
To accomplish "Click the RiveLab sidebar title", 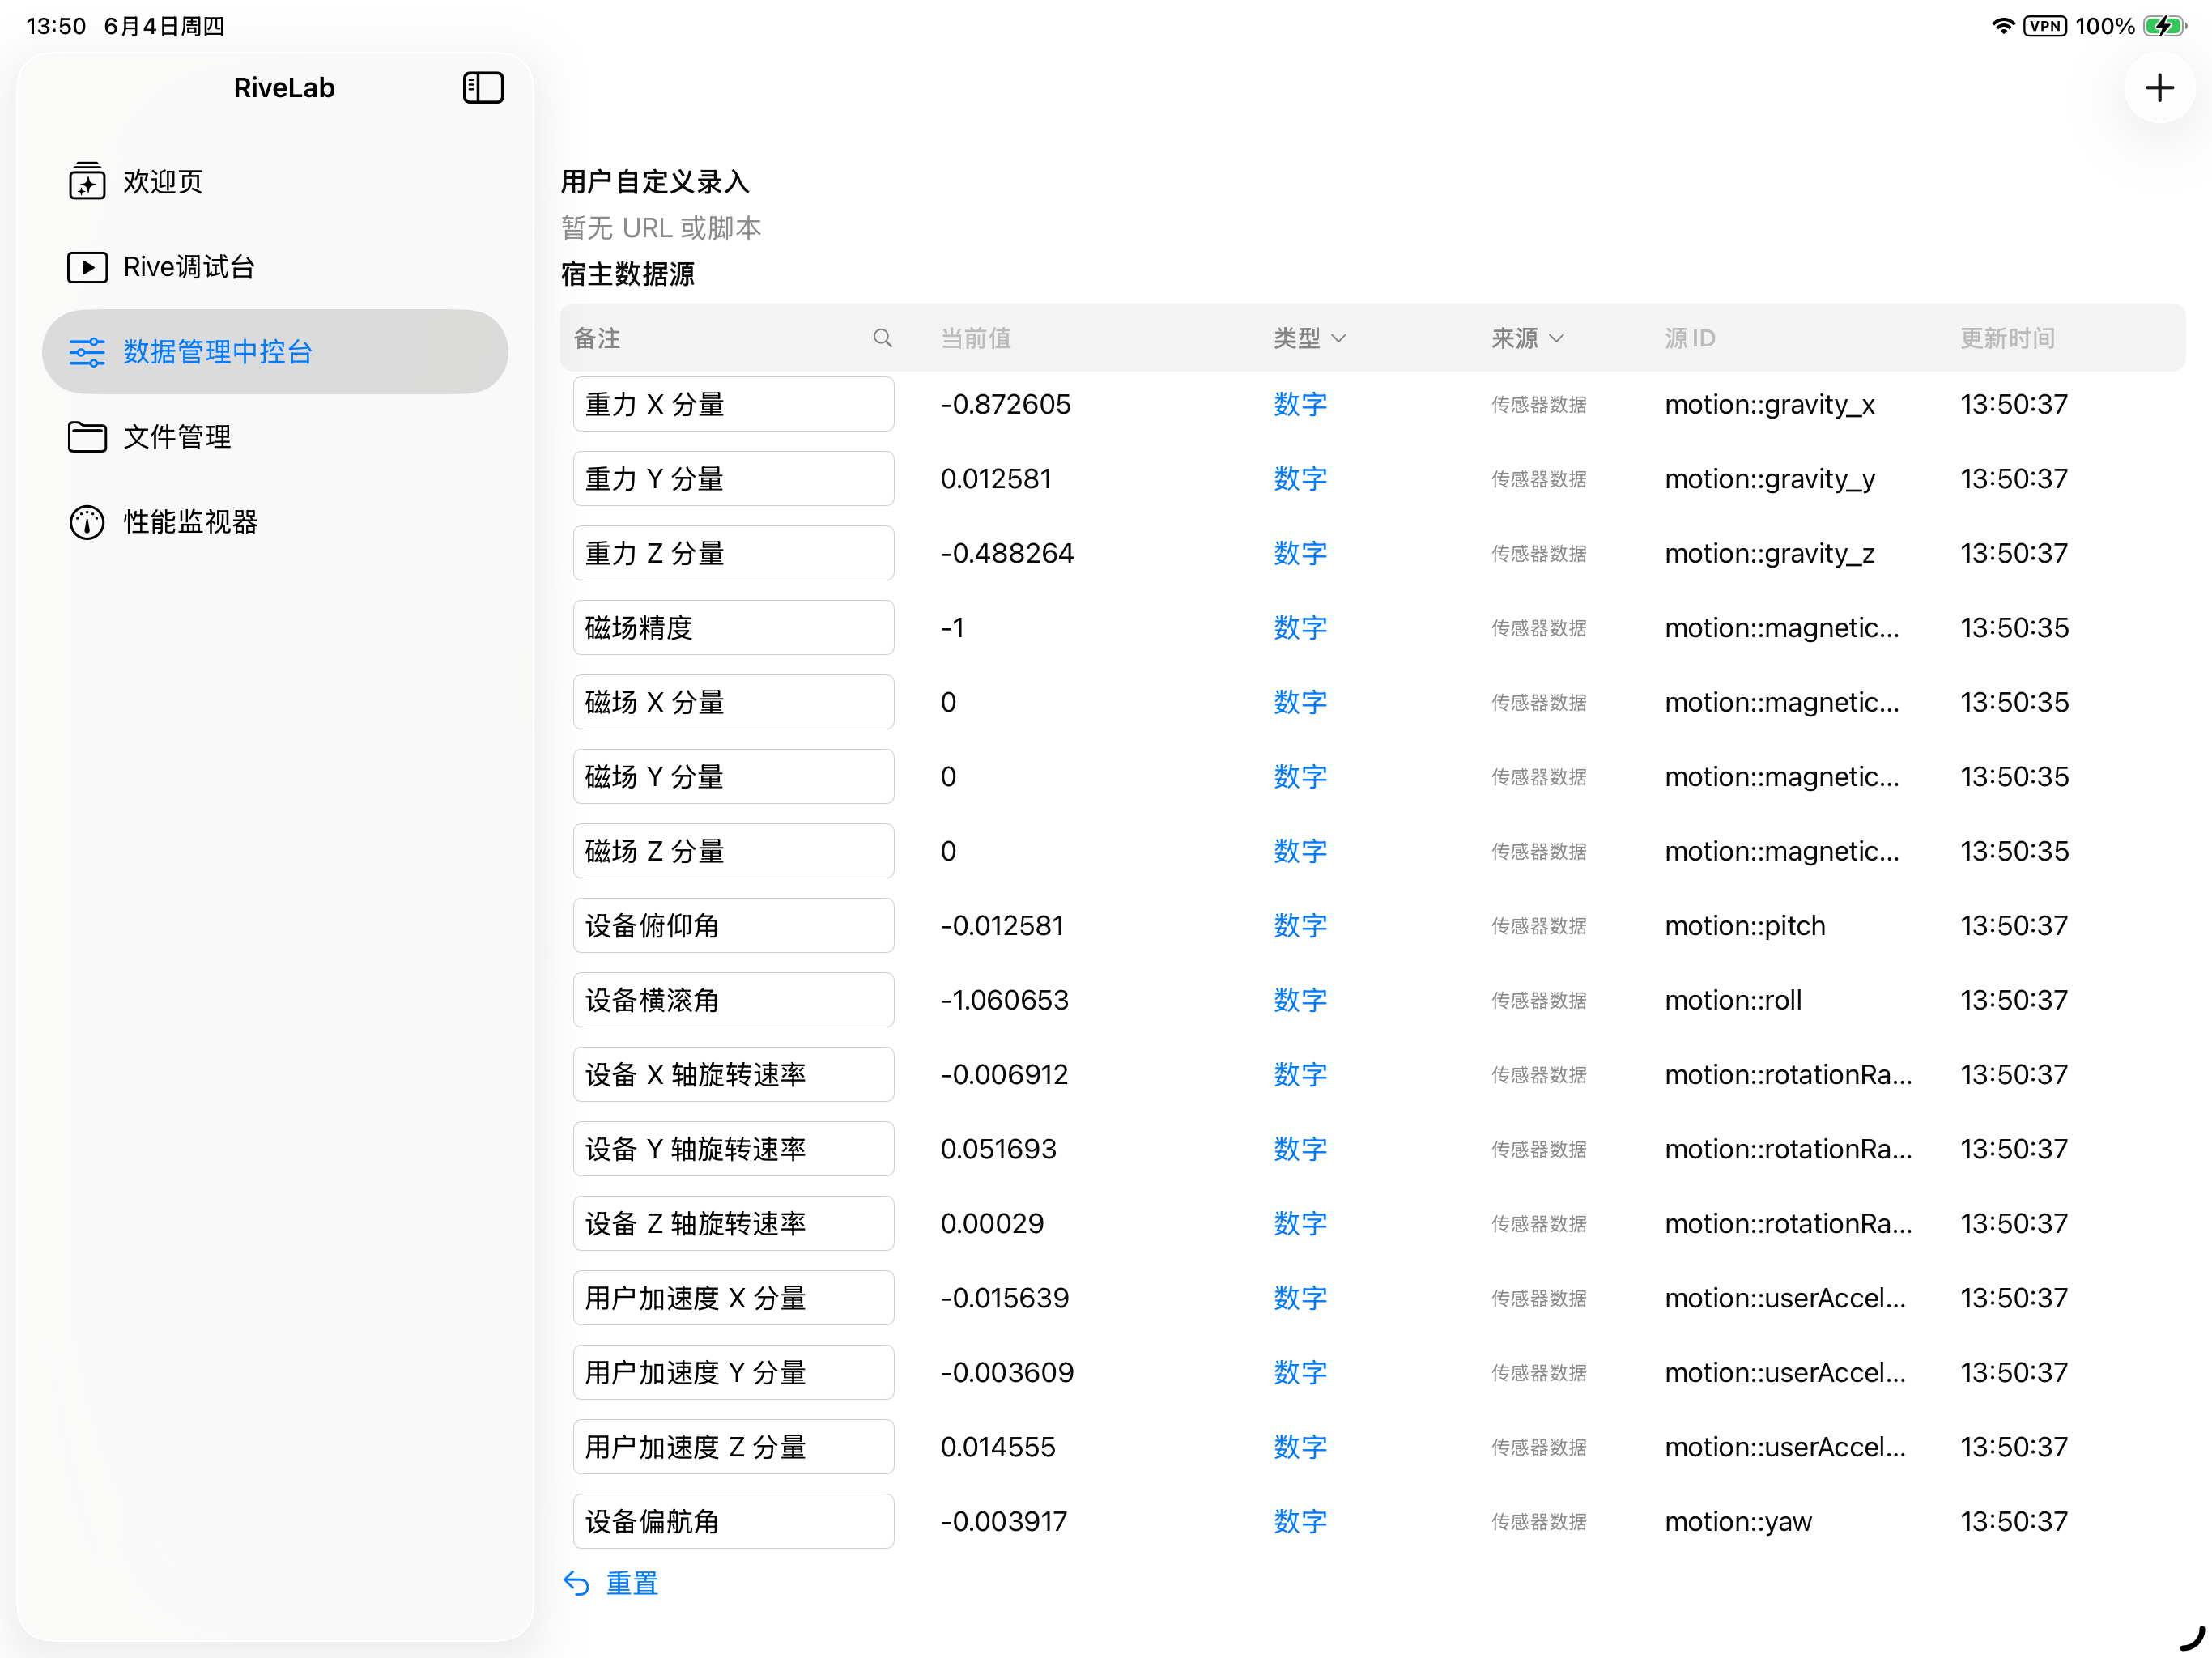I will [x=284, y=88].
